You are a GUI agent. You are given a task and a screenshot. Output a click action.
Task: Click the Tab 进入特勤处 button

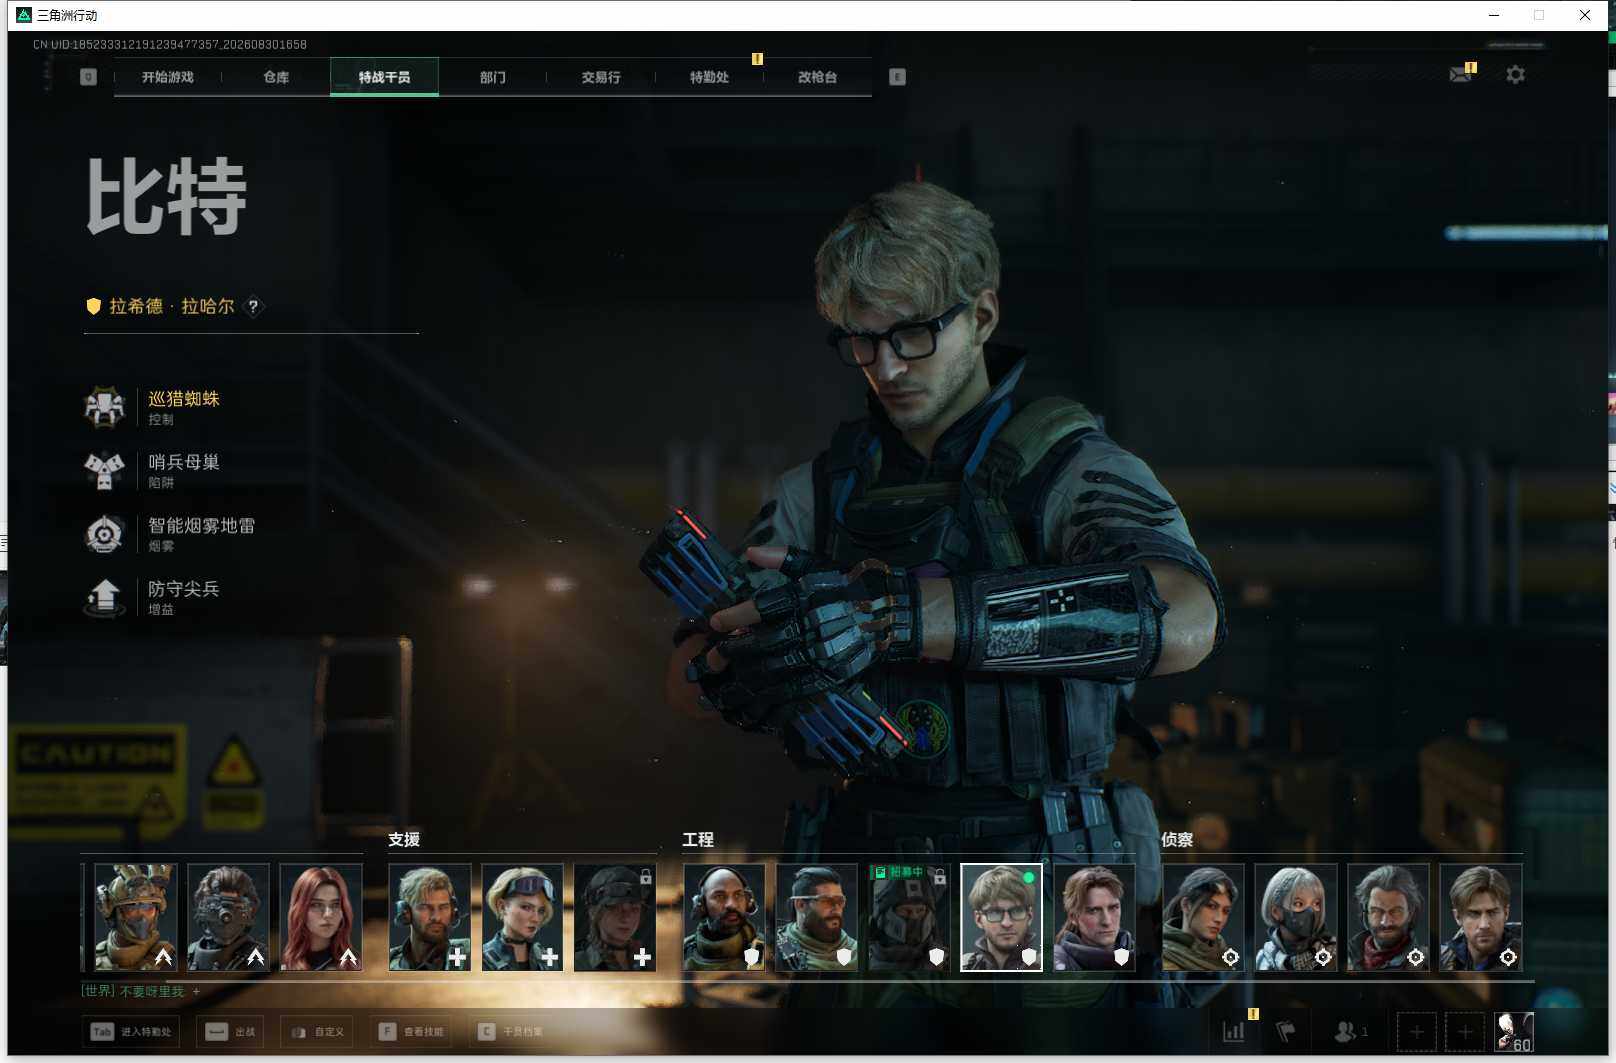coord(131,1032)
